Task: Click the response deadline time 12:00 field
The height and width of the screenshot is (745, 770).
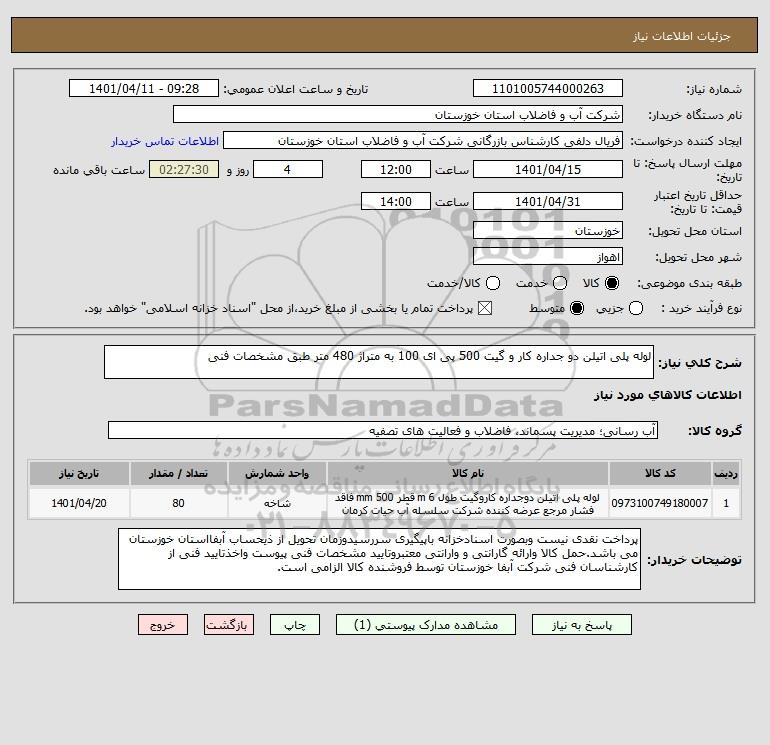Action: [396, 169]
